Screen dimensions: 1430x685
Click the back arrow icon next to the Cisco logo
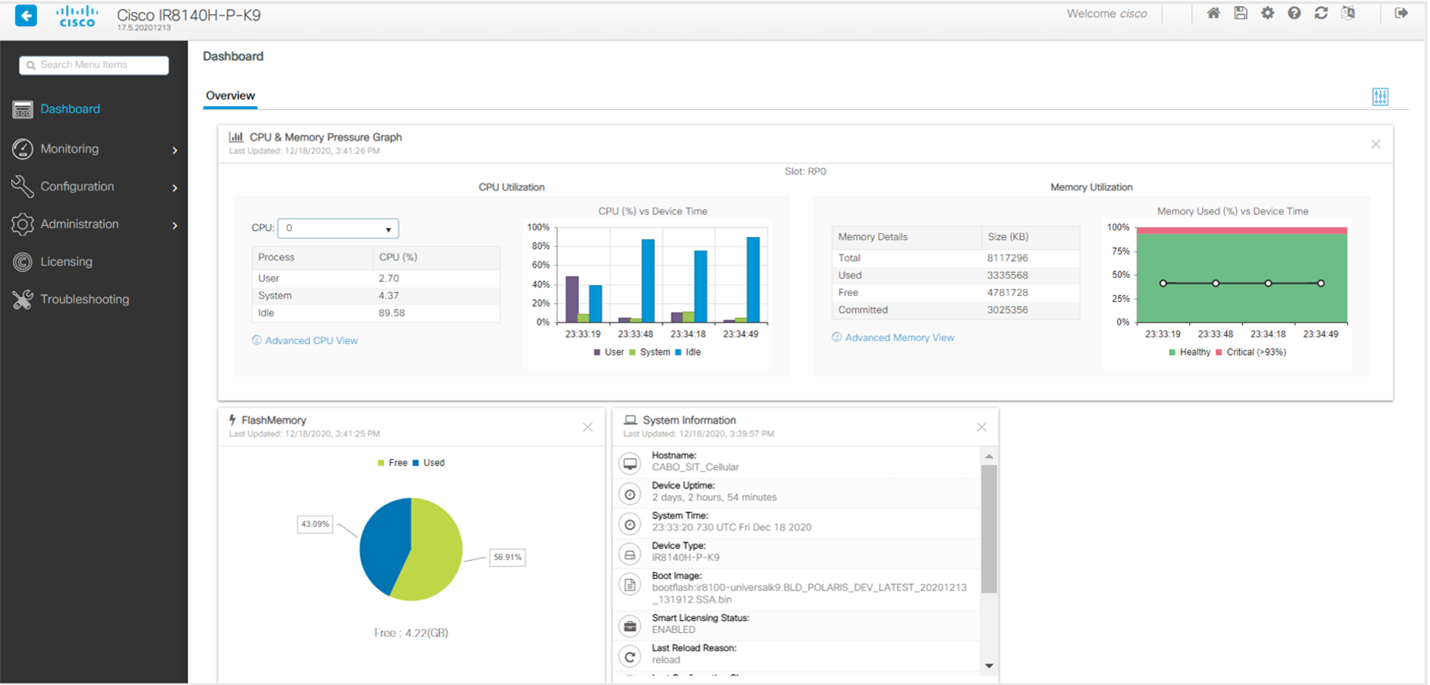(25, 15)
